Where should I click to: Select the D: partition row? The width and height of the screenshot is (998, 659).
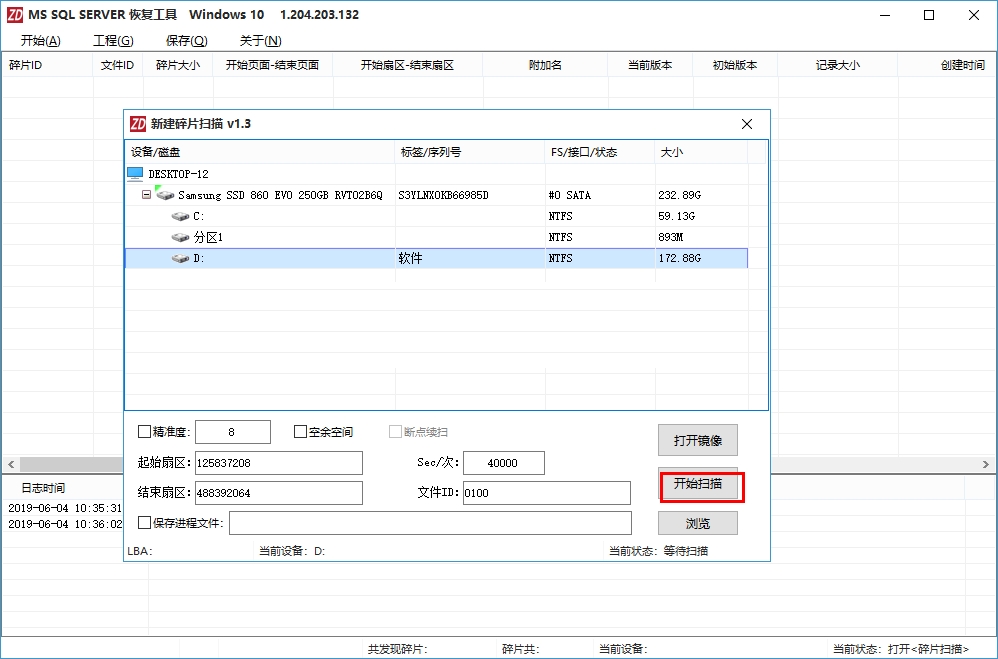[x=436, y=259]
